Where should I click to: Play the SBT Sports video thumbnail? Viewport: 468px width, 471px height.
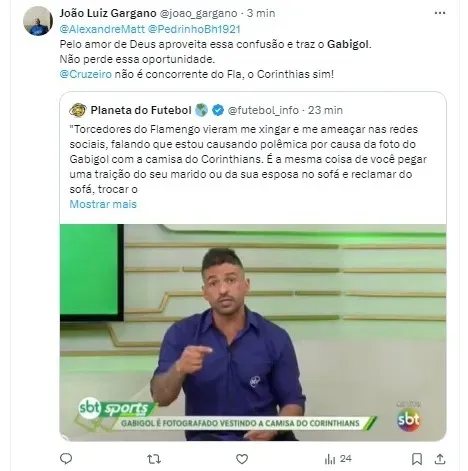click(253, 333)
